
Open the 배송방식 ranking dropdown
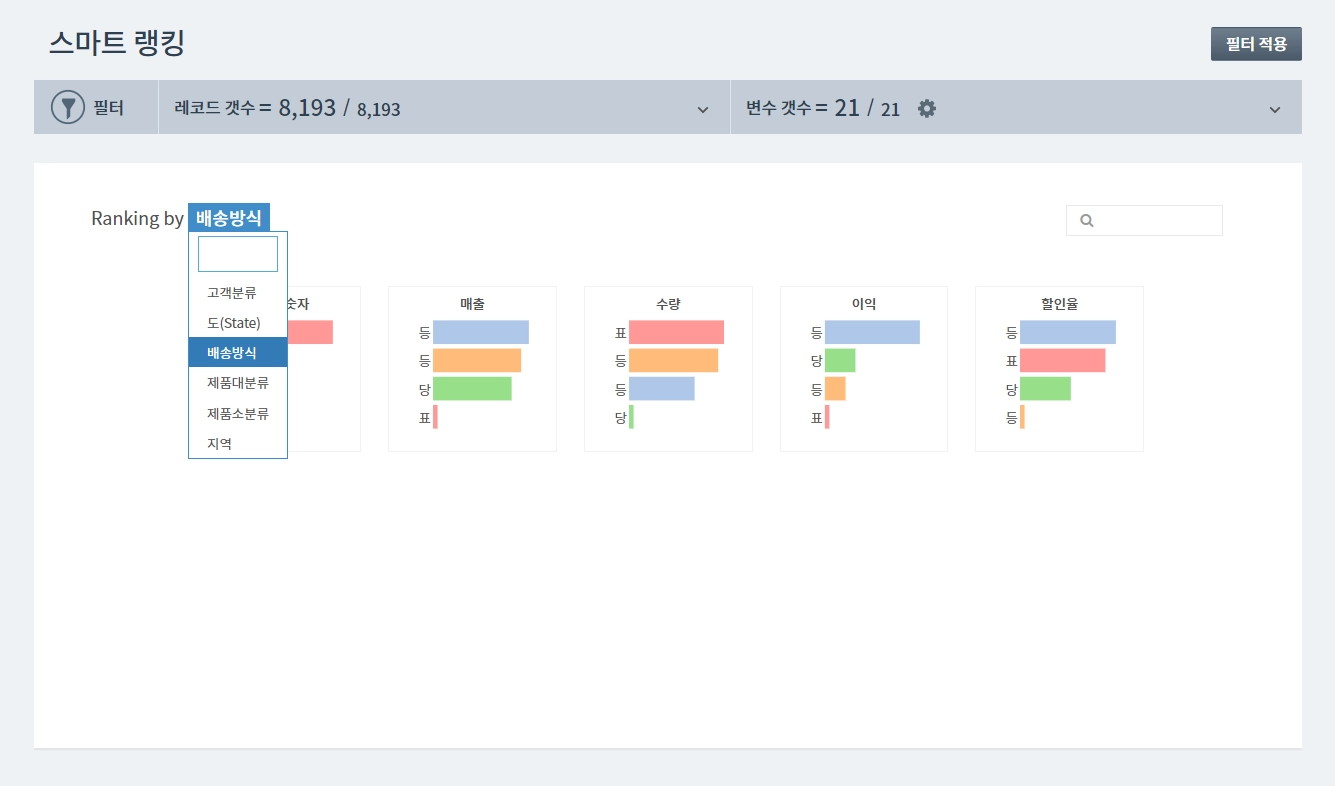[229, 218]
